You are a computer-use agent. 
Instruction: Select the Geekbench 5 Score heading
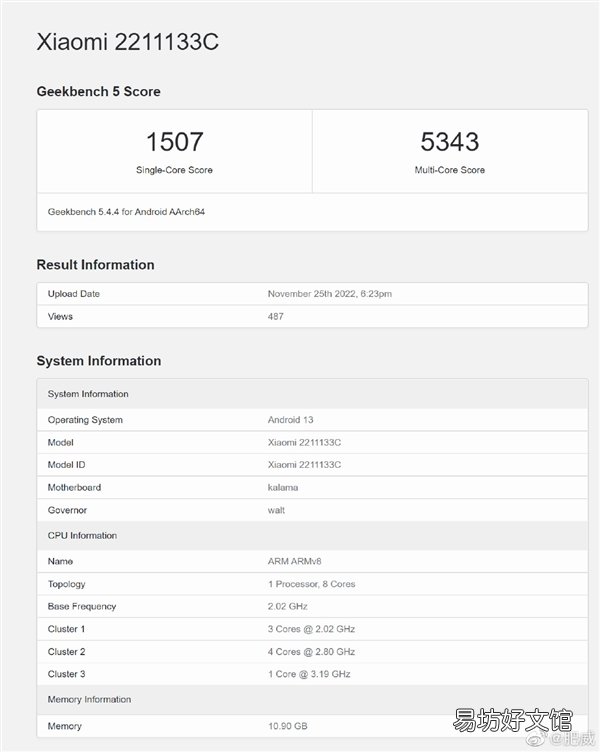[x=98, y=91]
